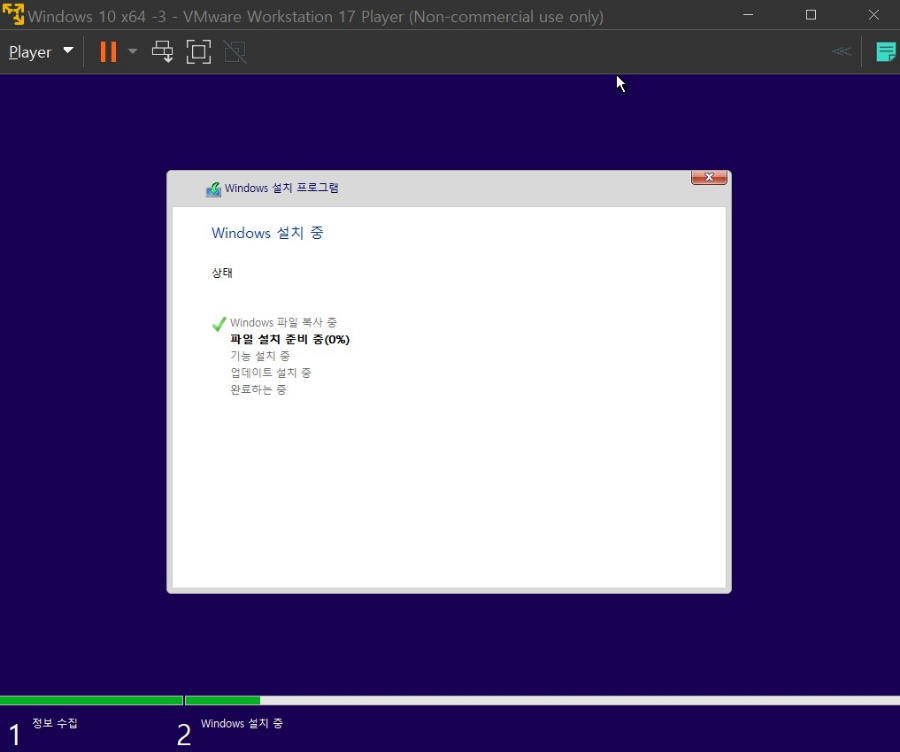The image size is (900, 752).
Task: Expand the power options dropdown arrow
Action: pyautogui.click(x=132, y=52)
